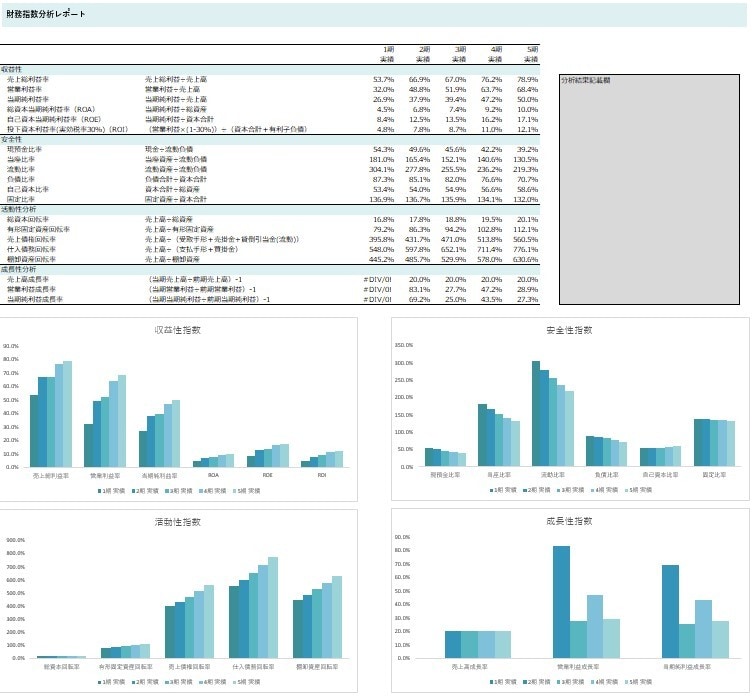The height and width of the screenshot is (697, 755).
Task: Click the 収益性指数 chart title
Action: [178, 330]
